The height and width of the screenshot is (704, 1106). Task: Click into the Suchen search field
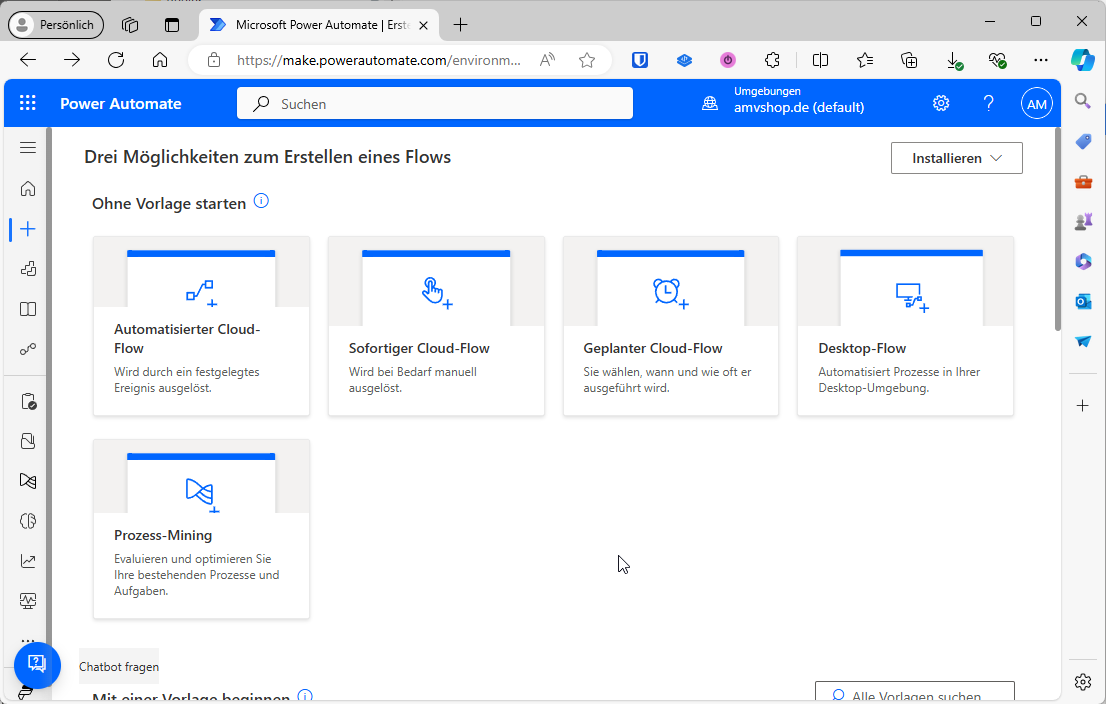(434, 103)
